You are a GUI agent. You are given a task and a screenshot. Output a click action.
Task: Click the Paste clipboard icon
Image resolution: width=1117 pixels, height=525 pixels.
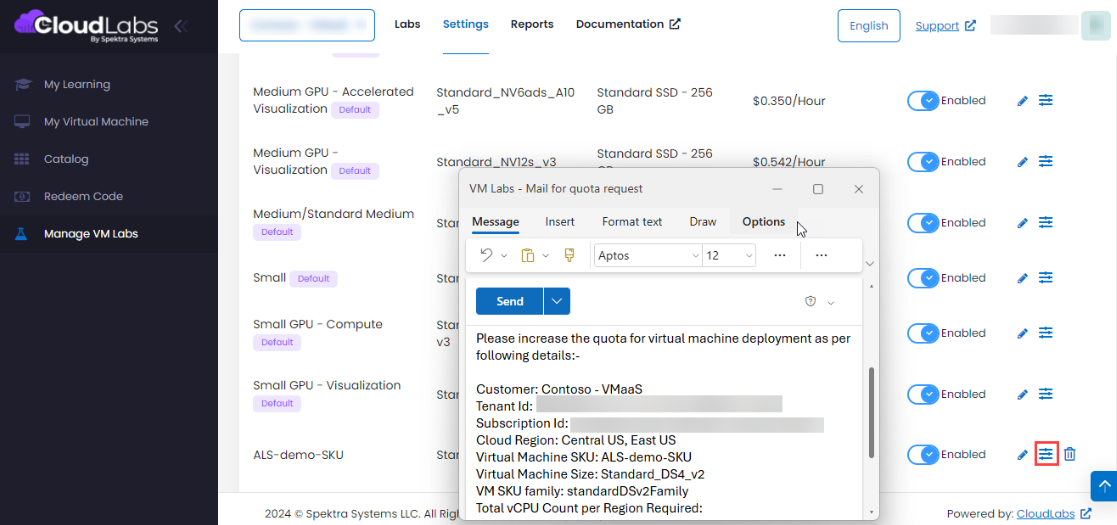[x=528, y=255]
